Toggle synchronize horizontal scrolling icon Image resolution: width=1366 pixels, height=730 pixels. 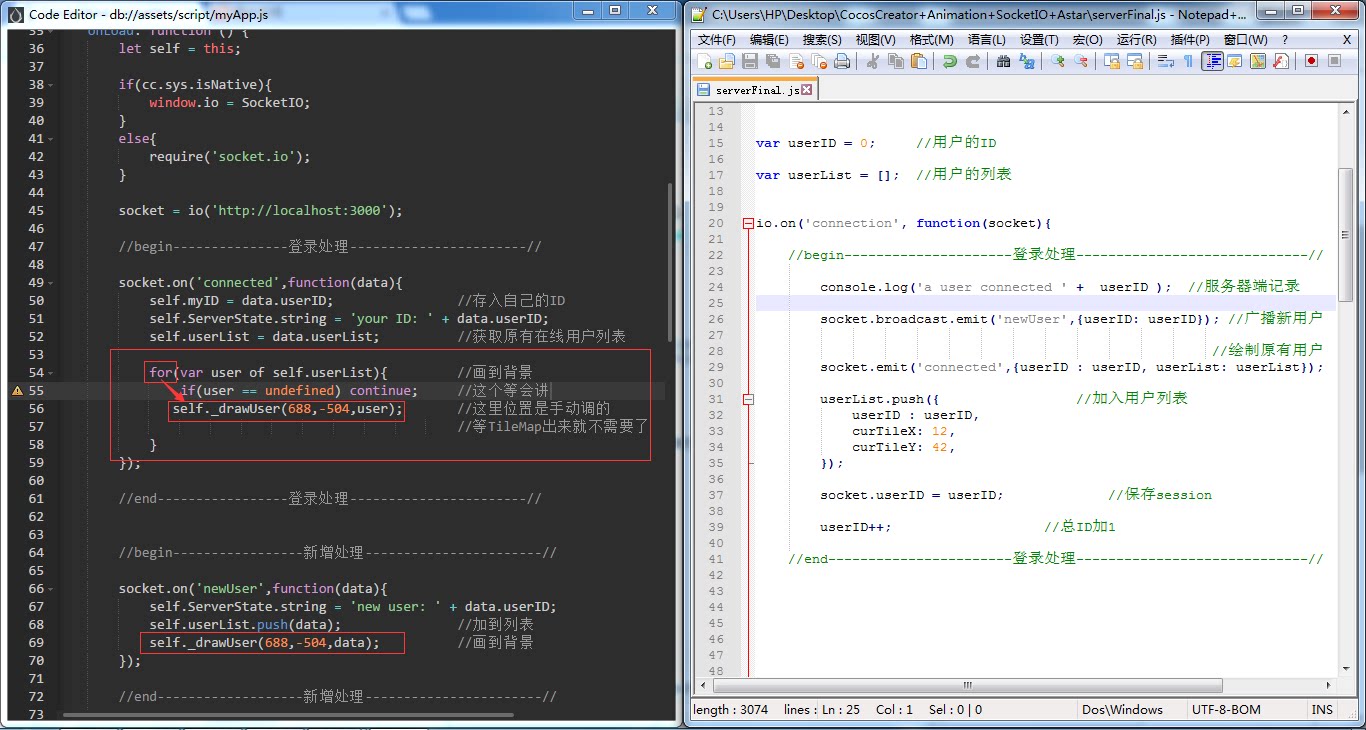(1134, 61)
